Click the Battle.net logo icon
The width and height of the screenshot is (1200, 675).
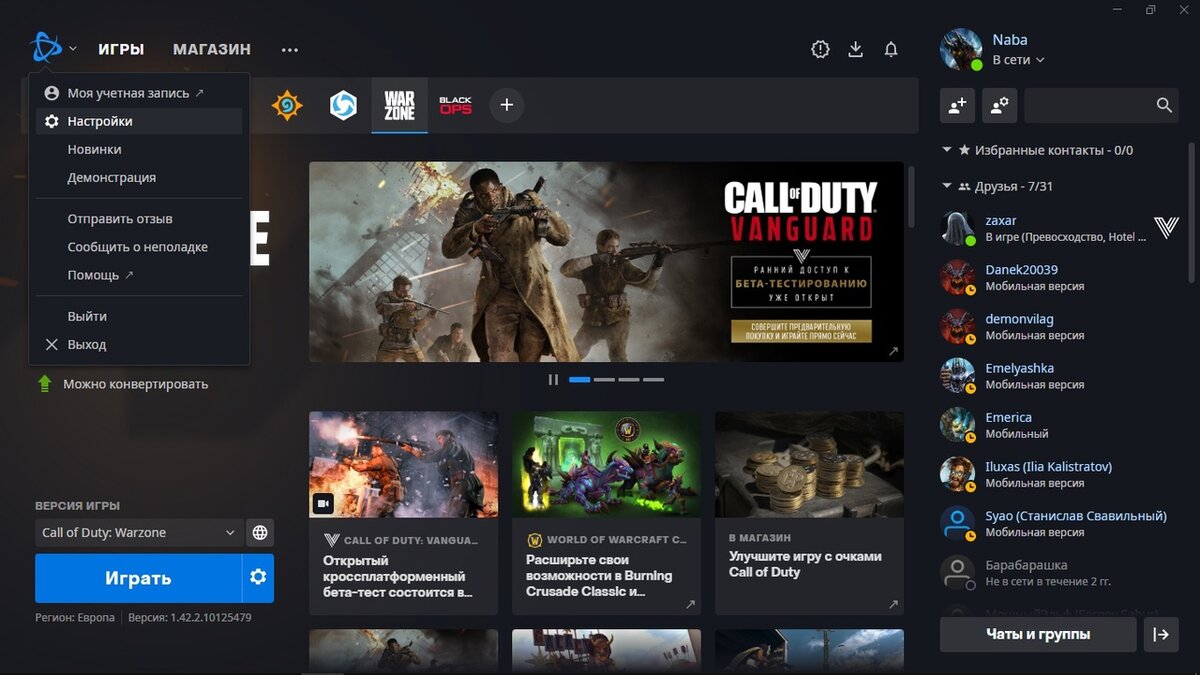(47, 47)
